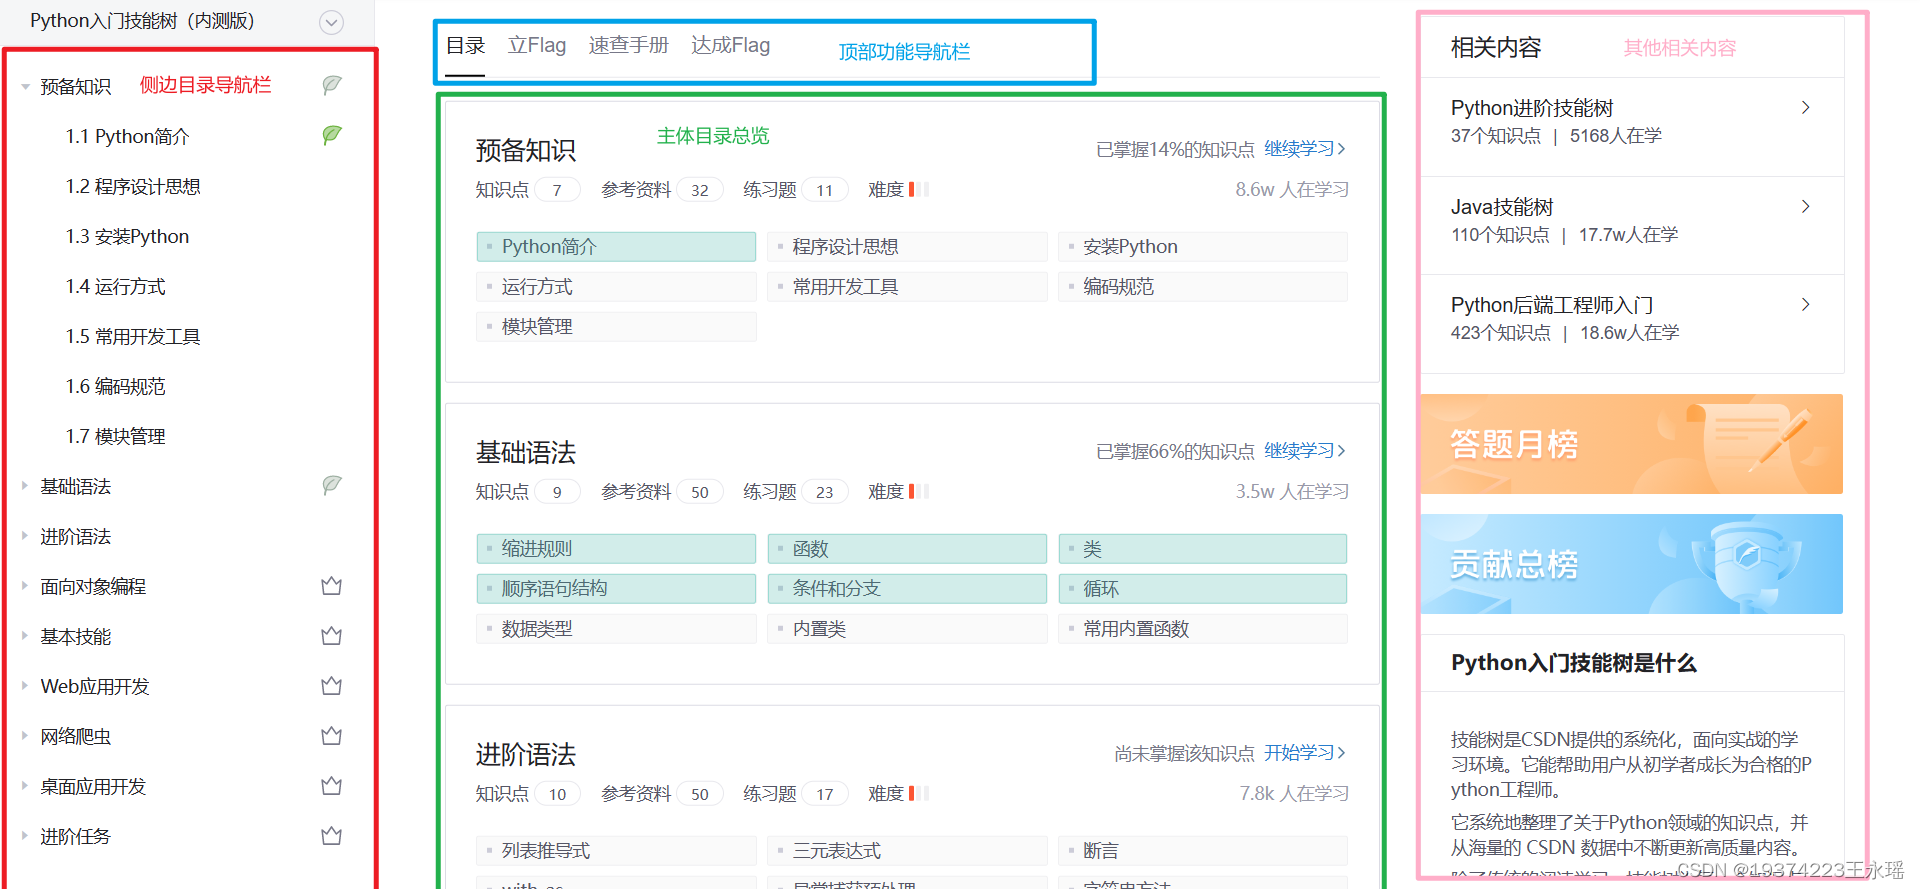Expand the 进阶语法 tree section

(x=25, y=536)
